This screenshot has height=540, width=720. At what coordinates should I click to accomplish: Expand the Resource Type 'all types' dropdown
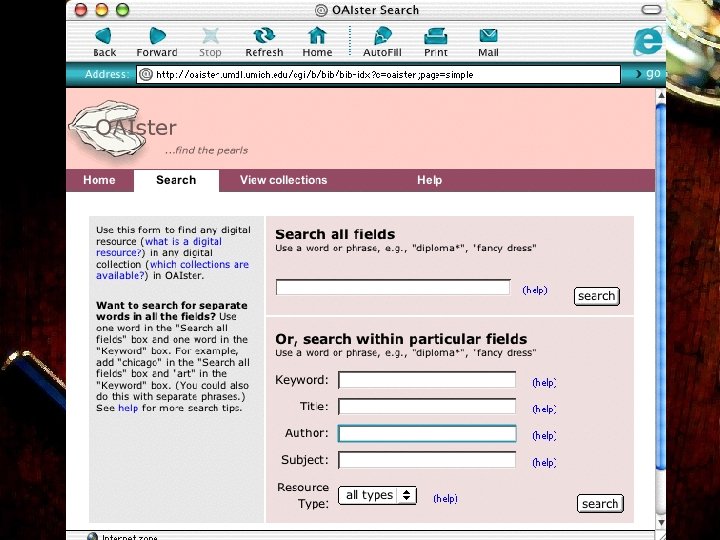[x=377, y=495]
